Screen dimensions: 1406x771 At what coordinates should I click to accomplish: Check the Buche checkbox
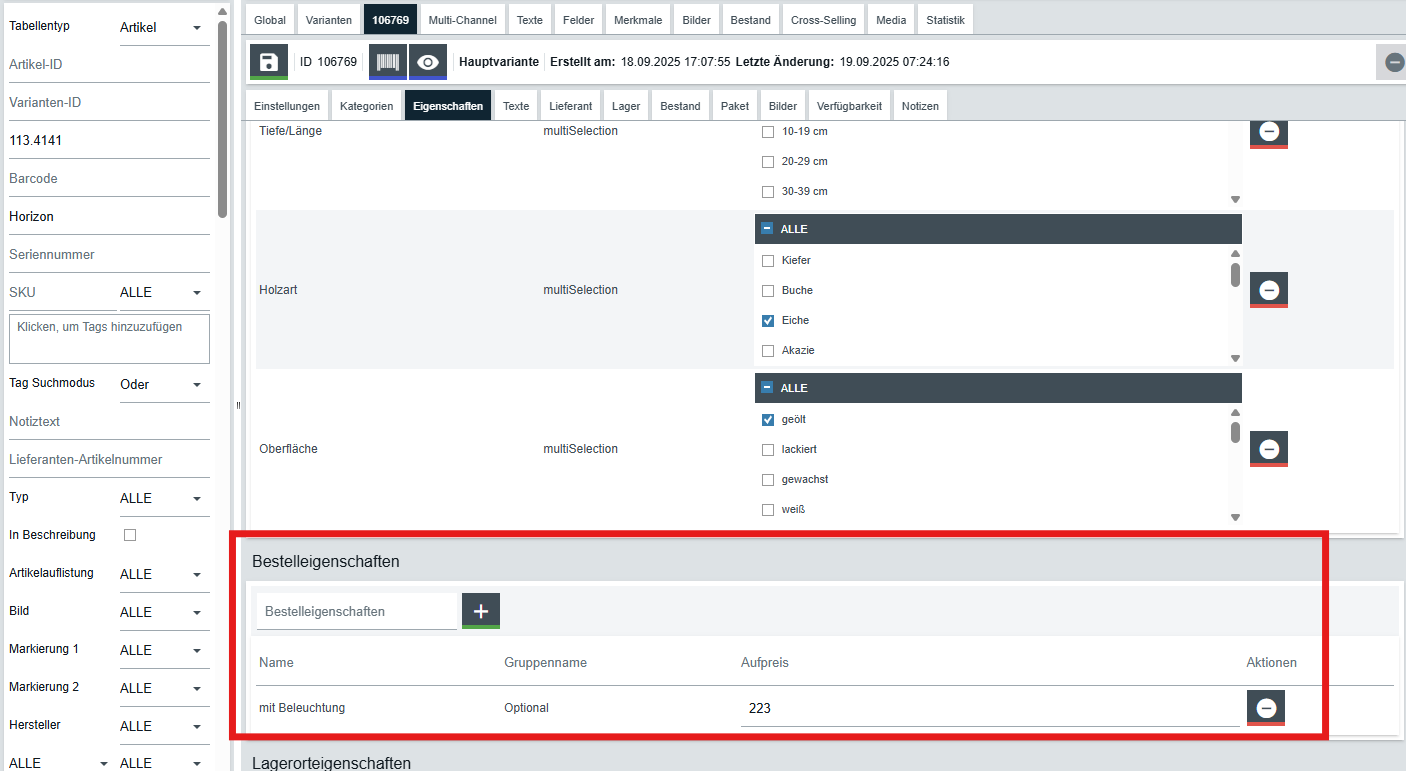(768, 291)
